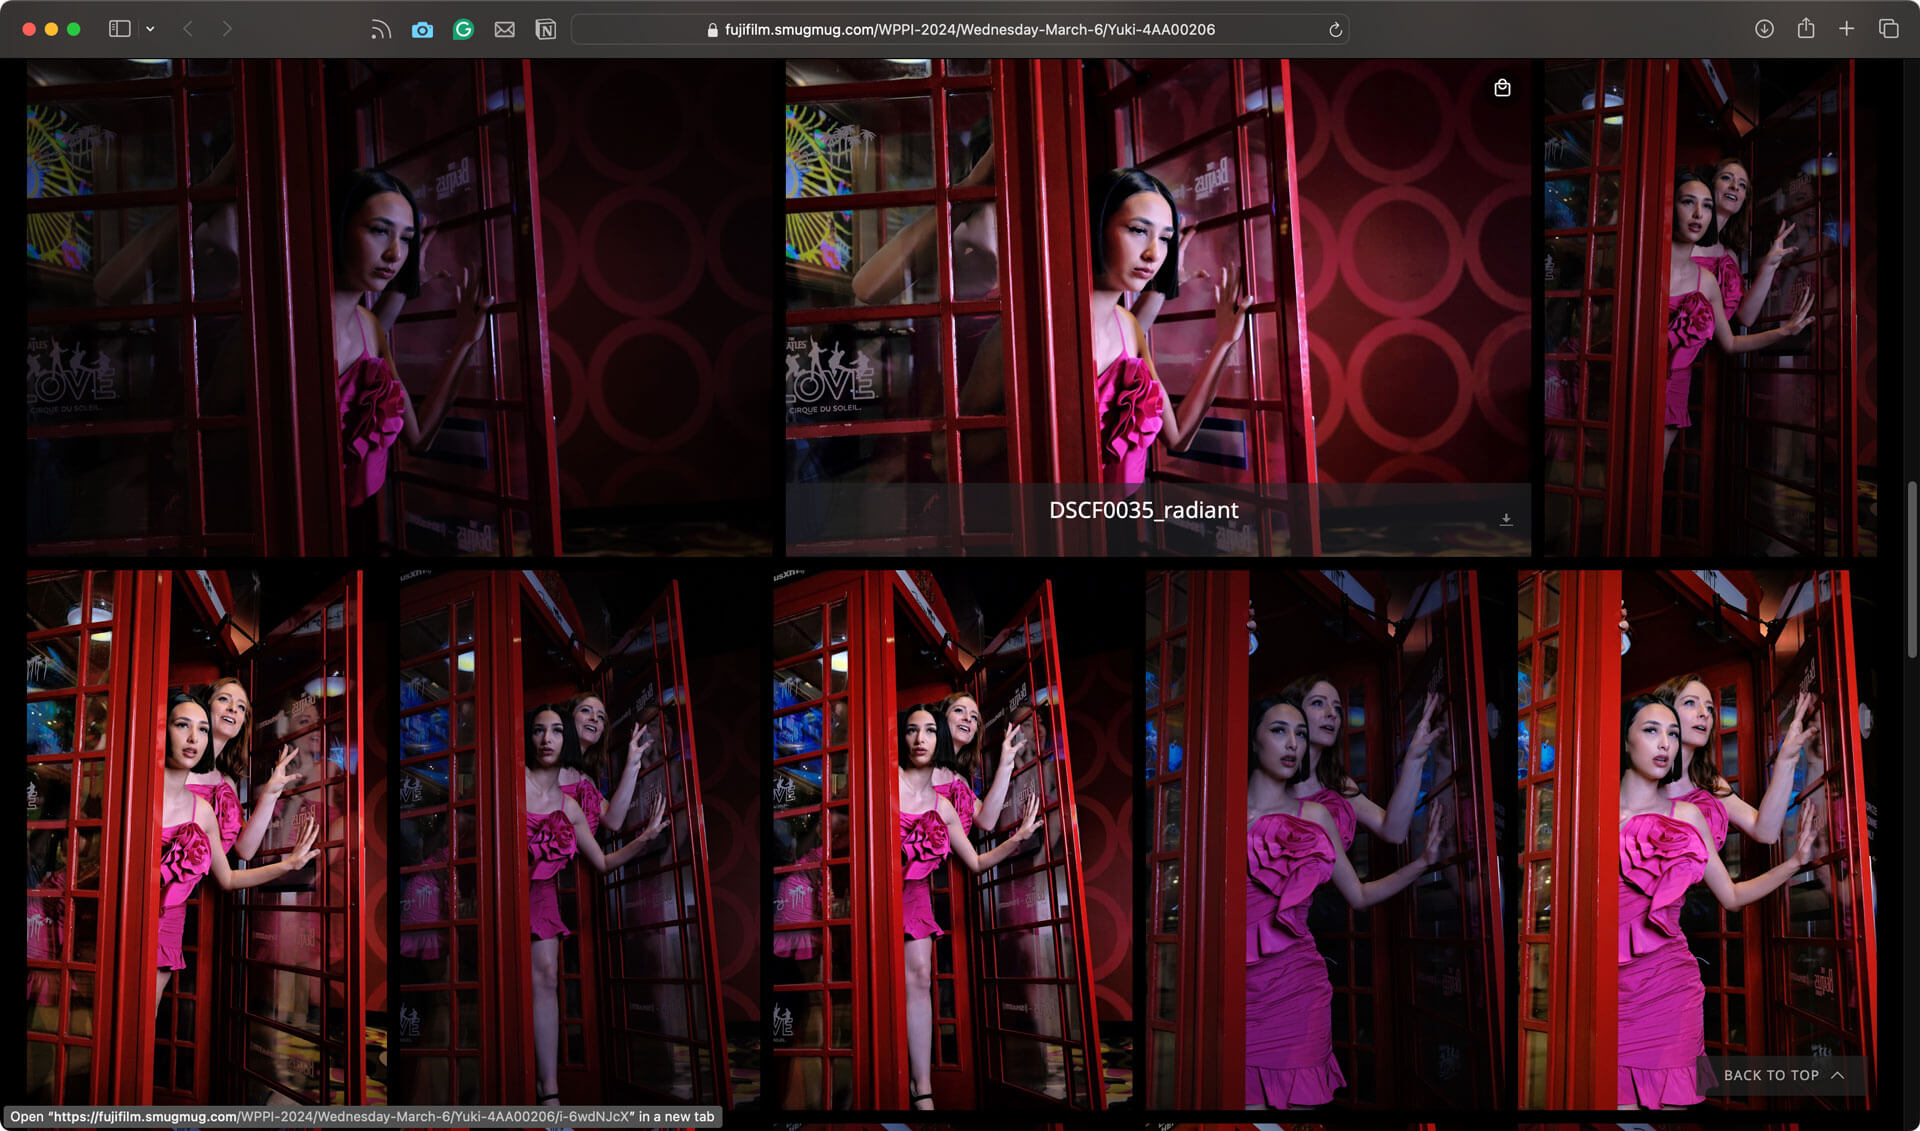Expand the sidebar tab group dropdown arrow
Viewport: 1920px width, 1131px height.
pyautogui.click(x=150, y=29)
